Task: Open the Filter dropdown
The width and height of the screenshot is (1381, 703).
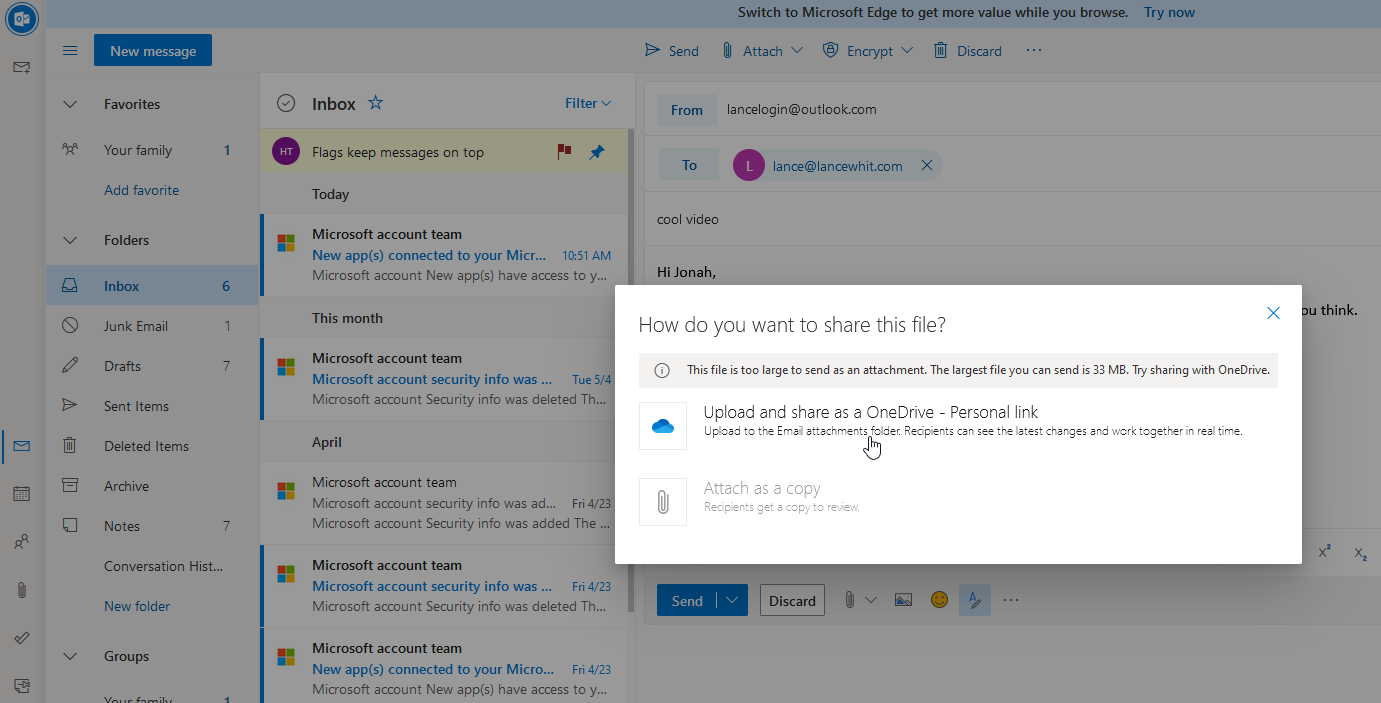Action: pos(588,103)
